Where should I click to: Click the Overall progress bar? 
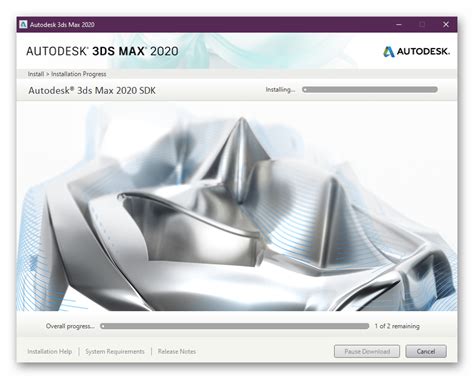click(x=234, y=326)
